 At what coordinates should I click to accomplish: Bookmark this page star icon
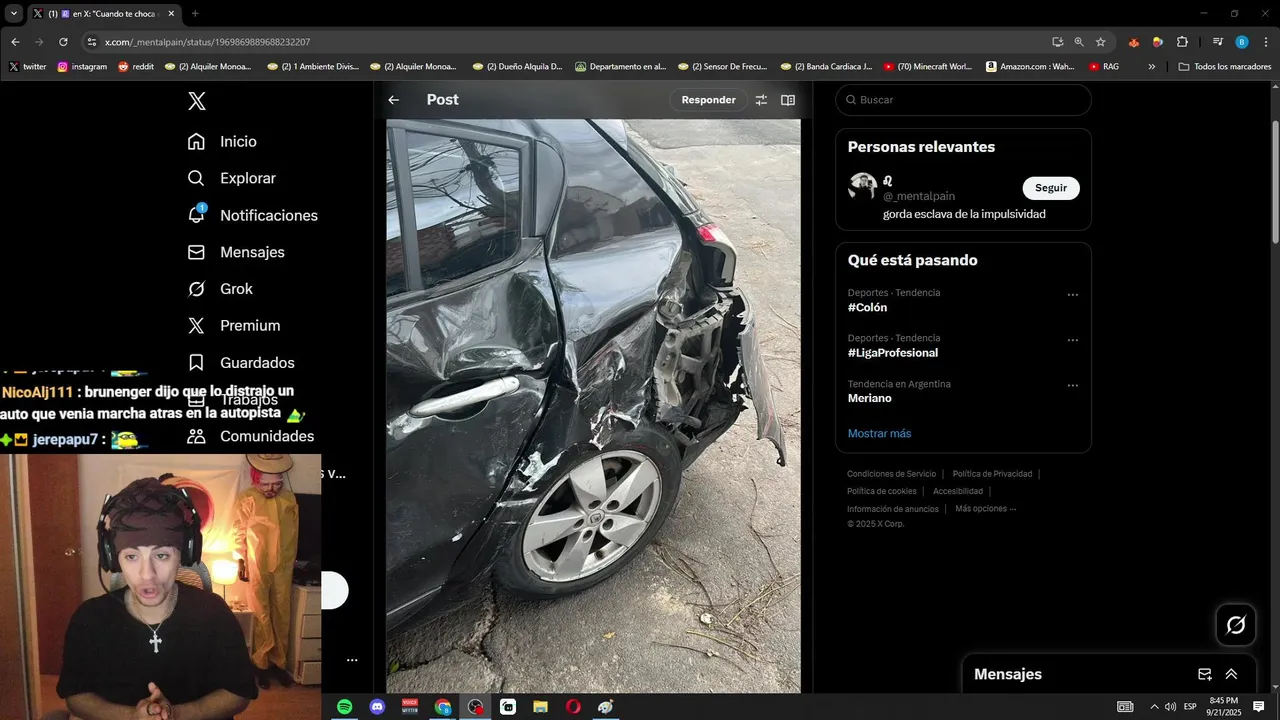(x=1101, y=42)
